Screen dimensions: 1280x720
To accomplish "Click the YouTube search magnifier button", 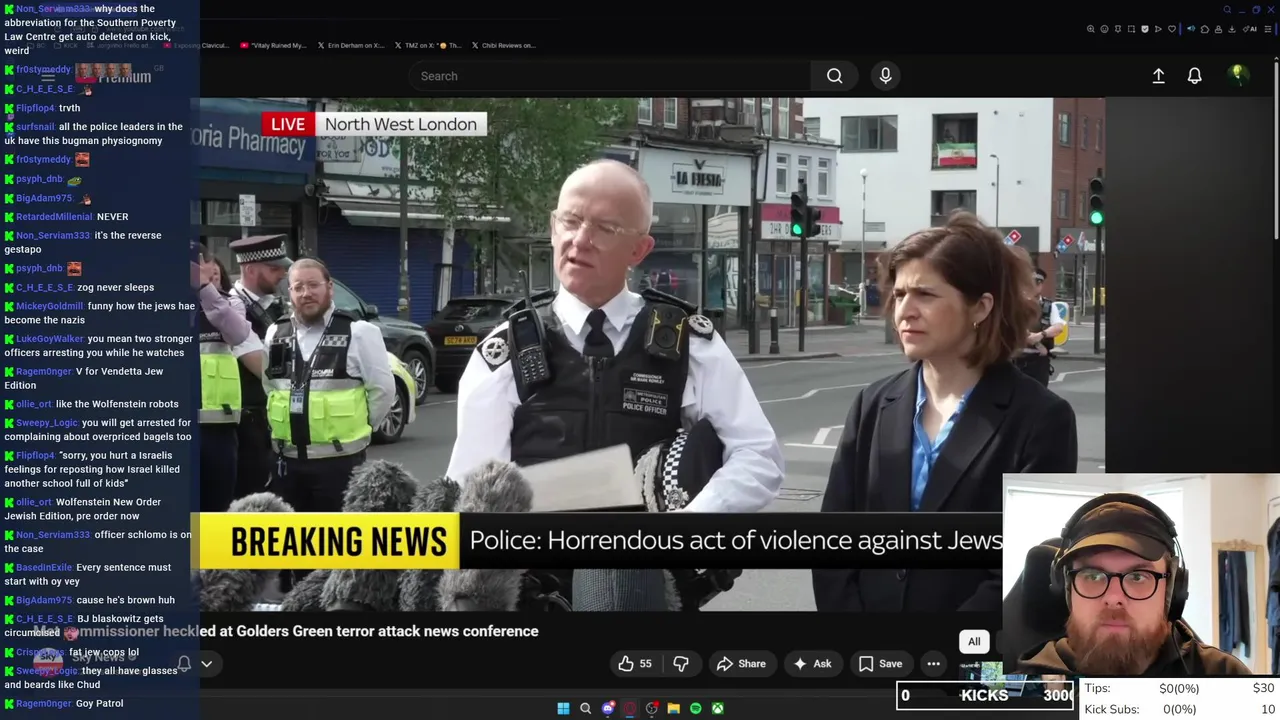I will (834, 76).
